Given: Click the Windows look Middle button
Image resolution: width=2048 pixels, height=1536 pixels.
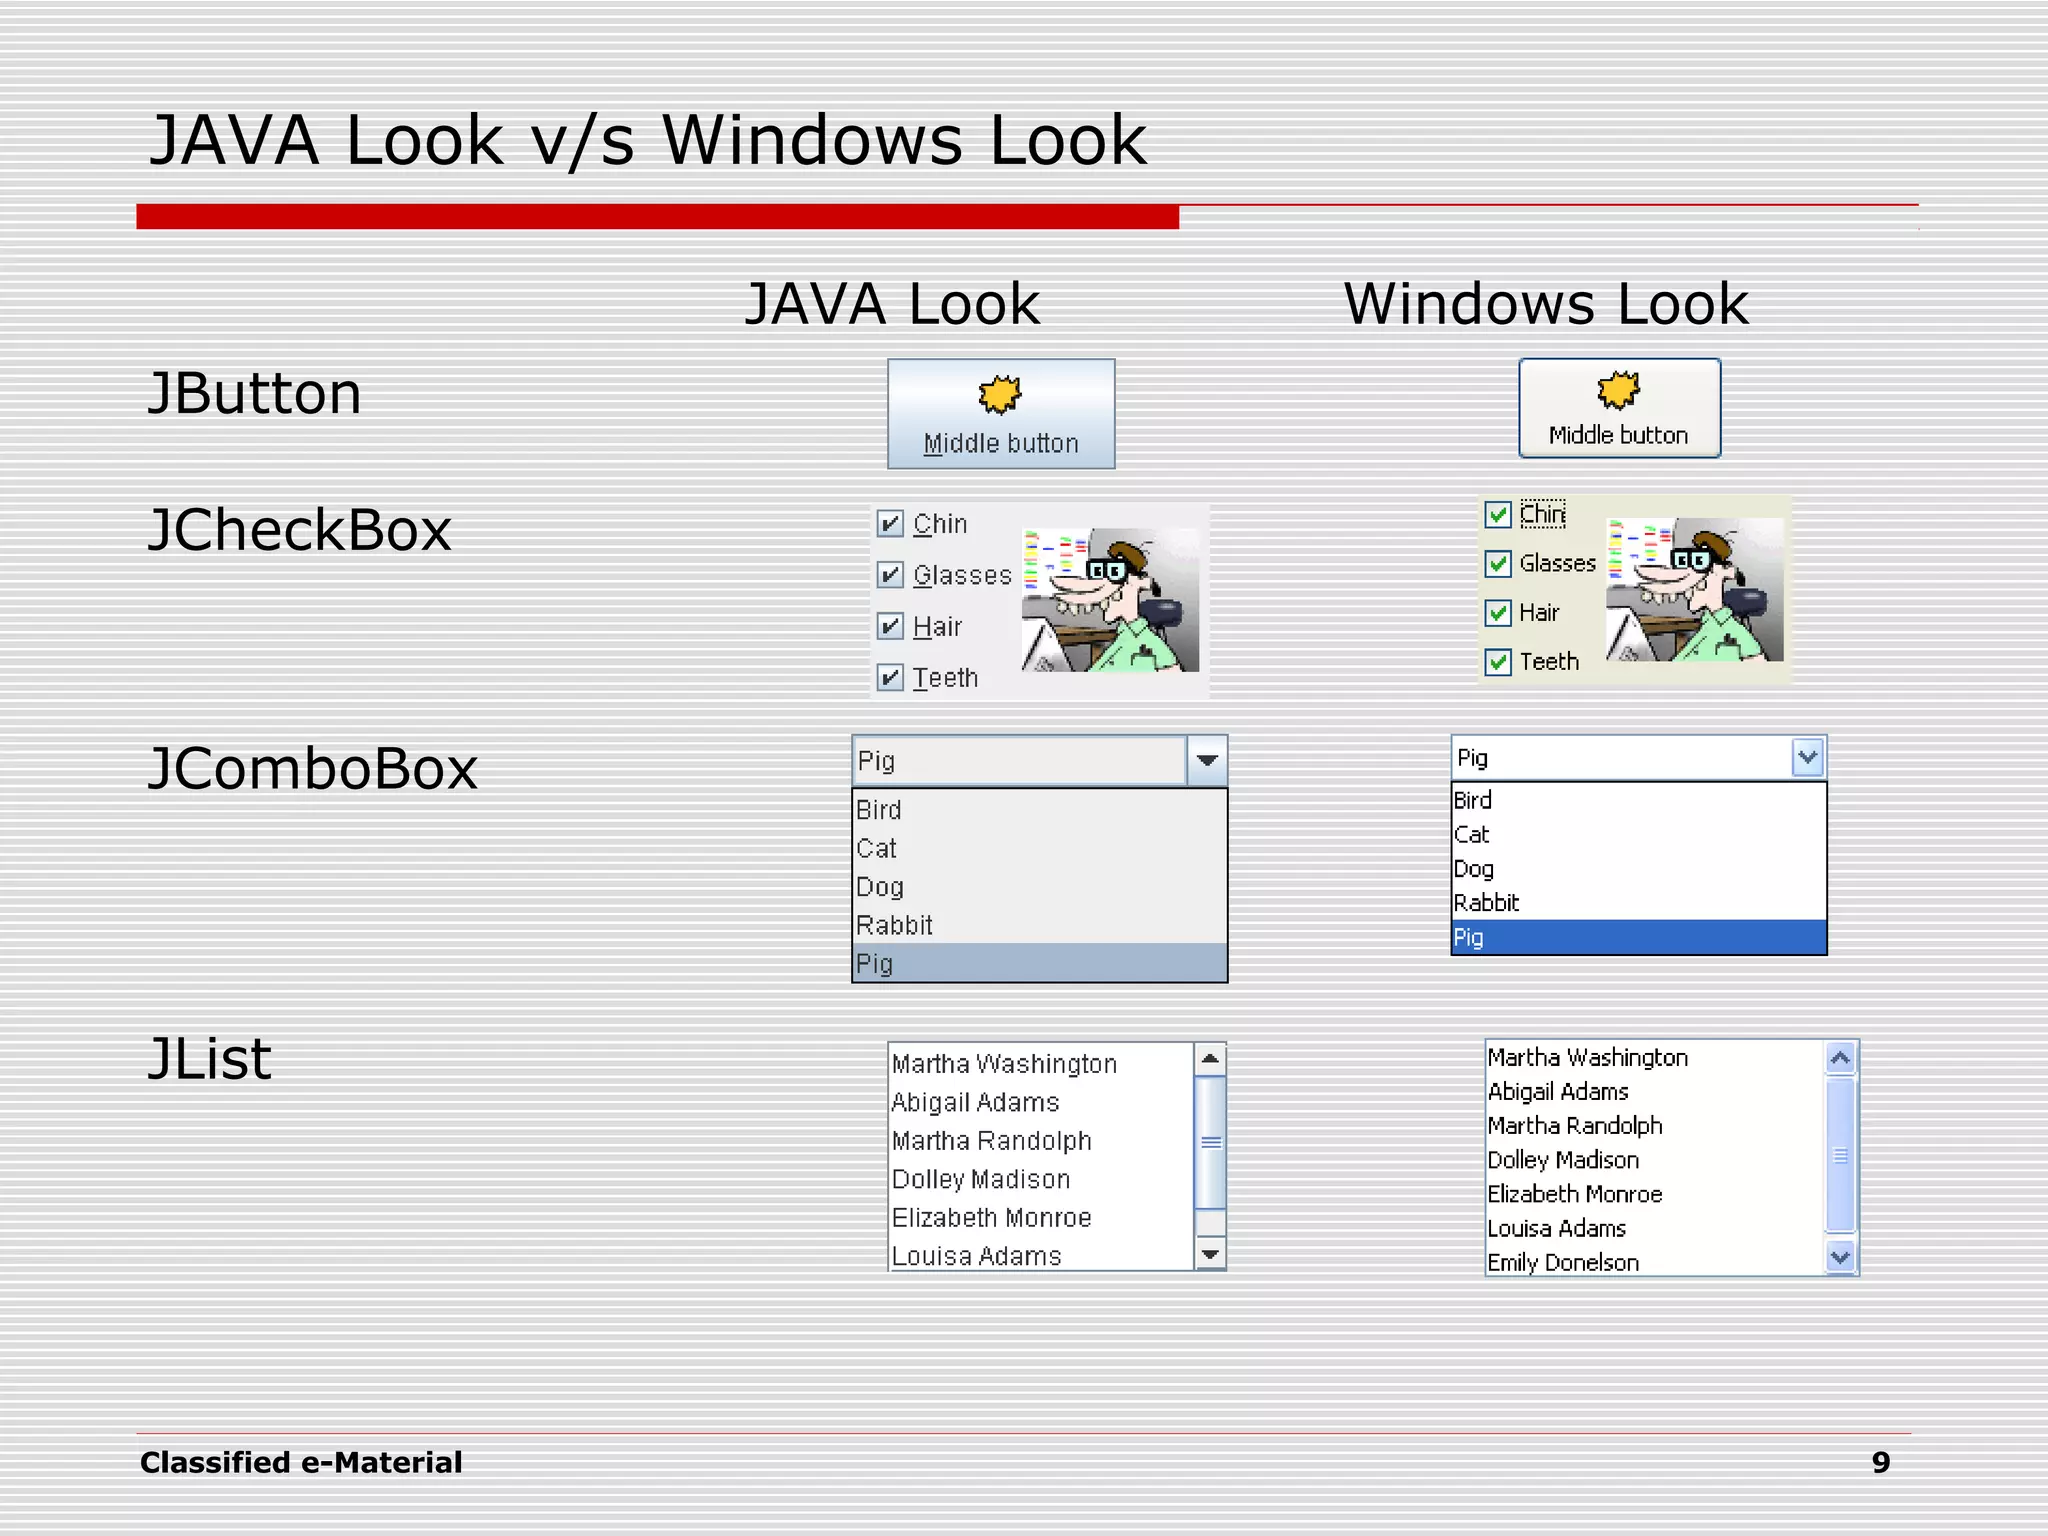Looking at the screenshot, I should point(1620,408).
